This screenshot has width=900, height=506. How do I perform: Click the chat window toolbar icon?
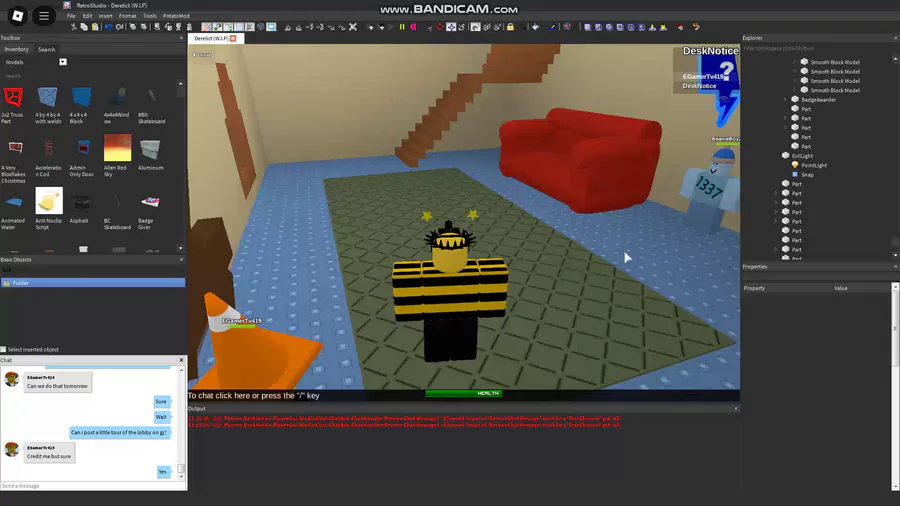pos(271,27)
